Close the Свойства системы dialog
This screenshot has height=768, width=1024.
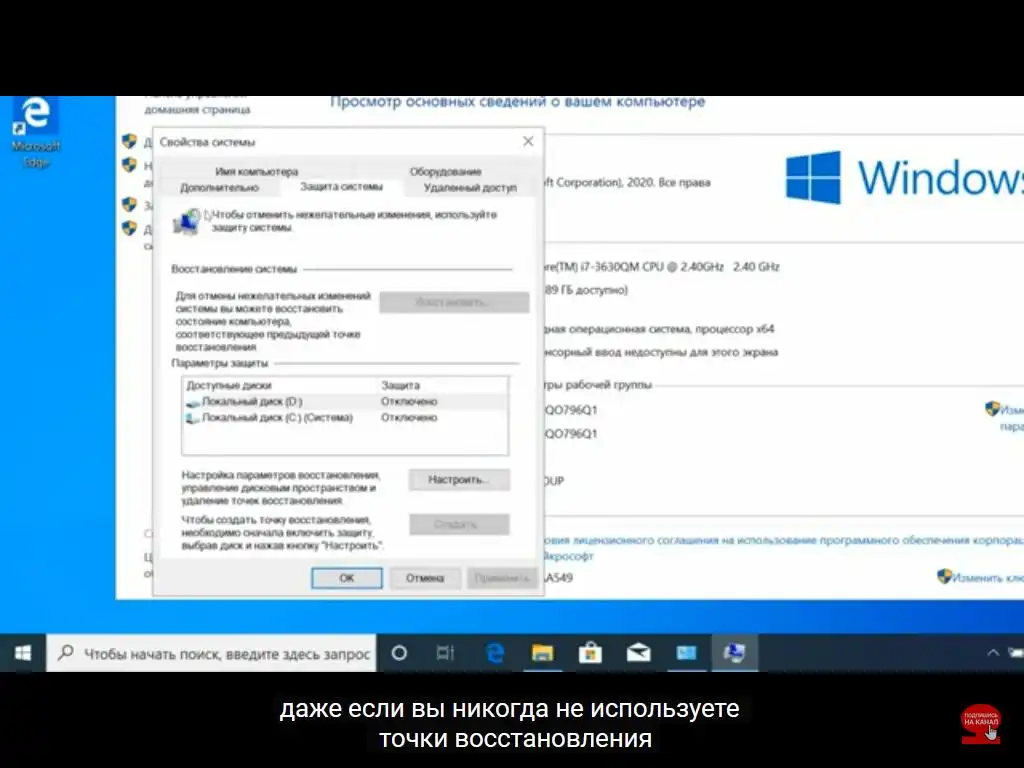pos(528,142)
